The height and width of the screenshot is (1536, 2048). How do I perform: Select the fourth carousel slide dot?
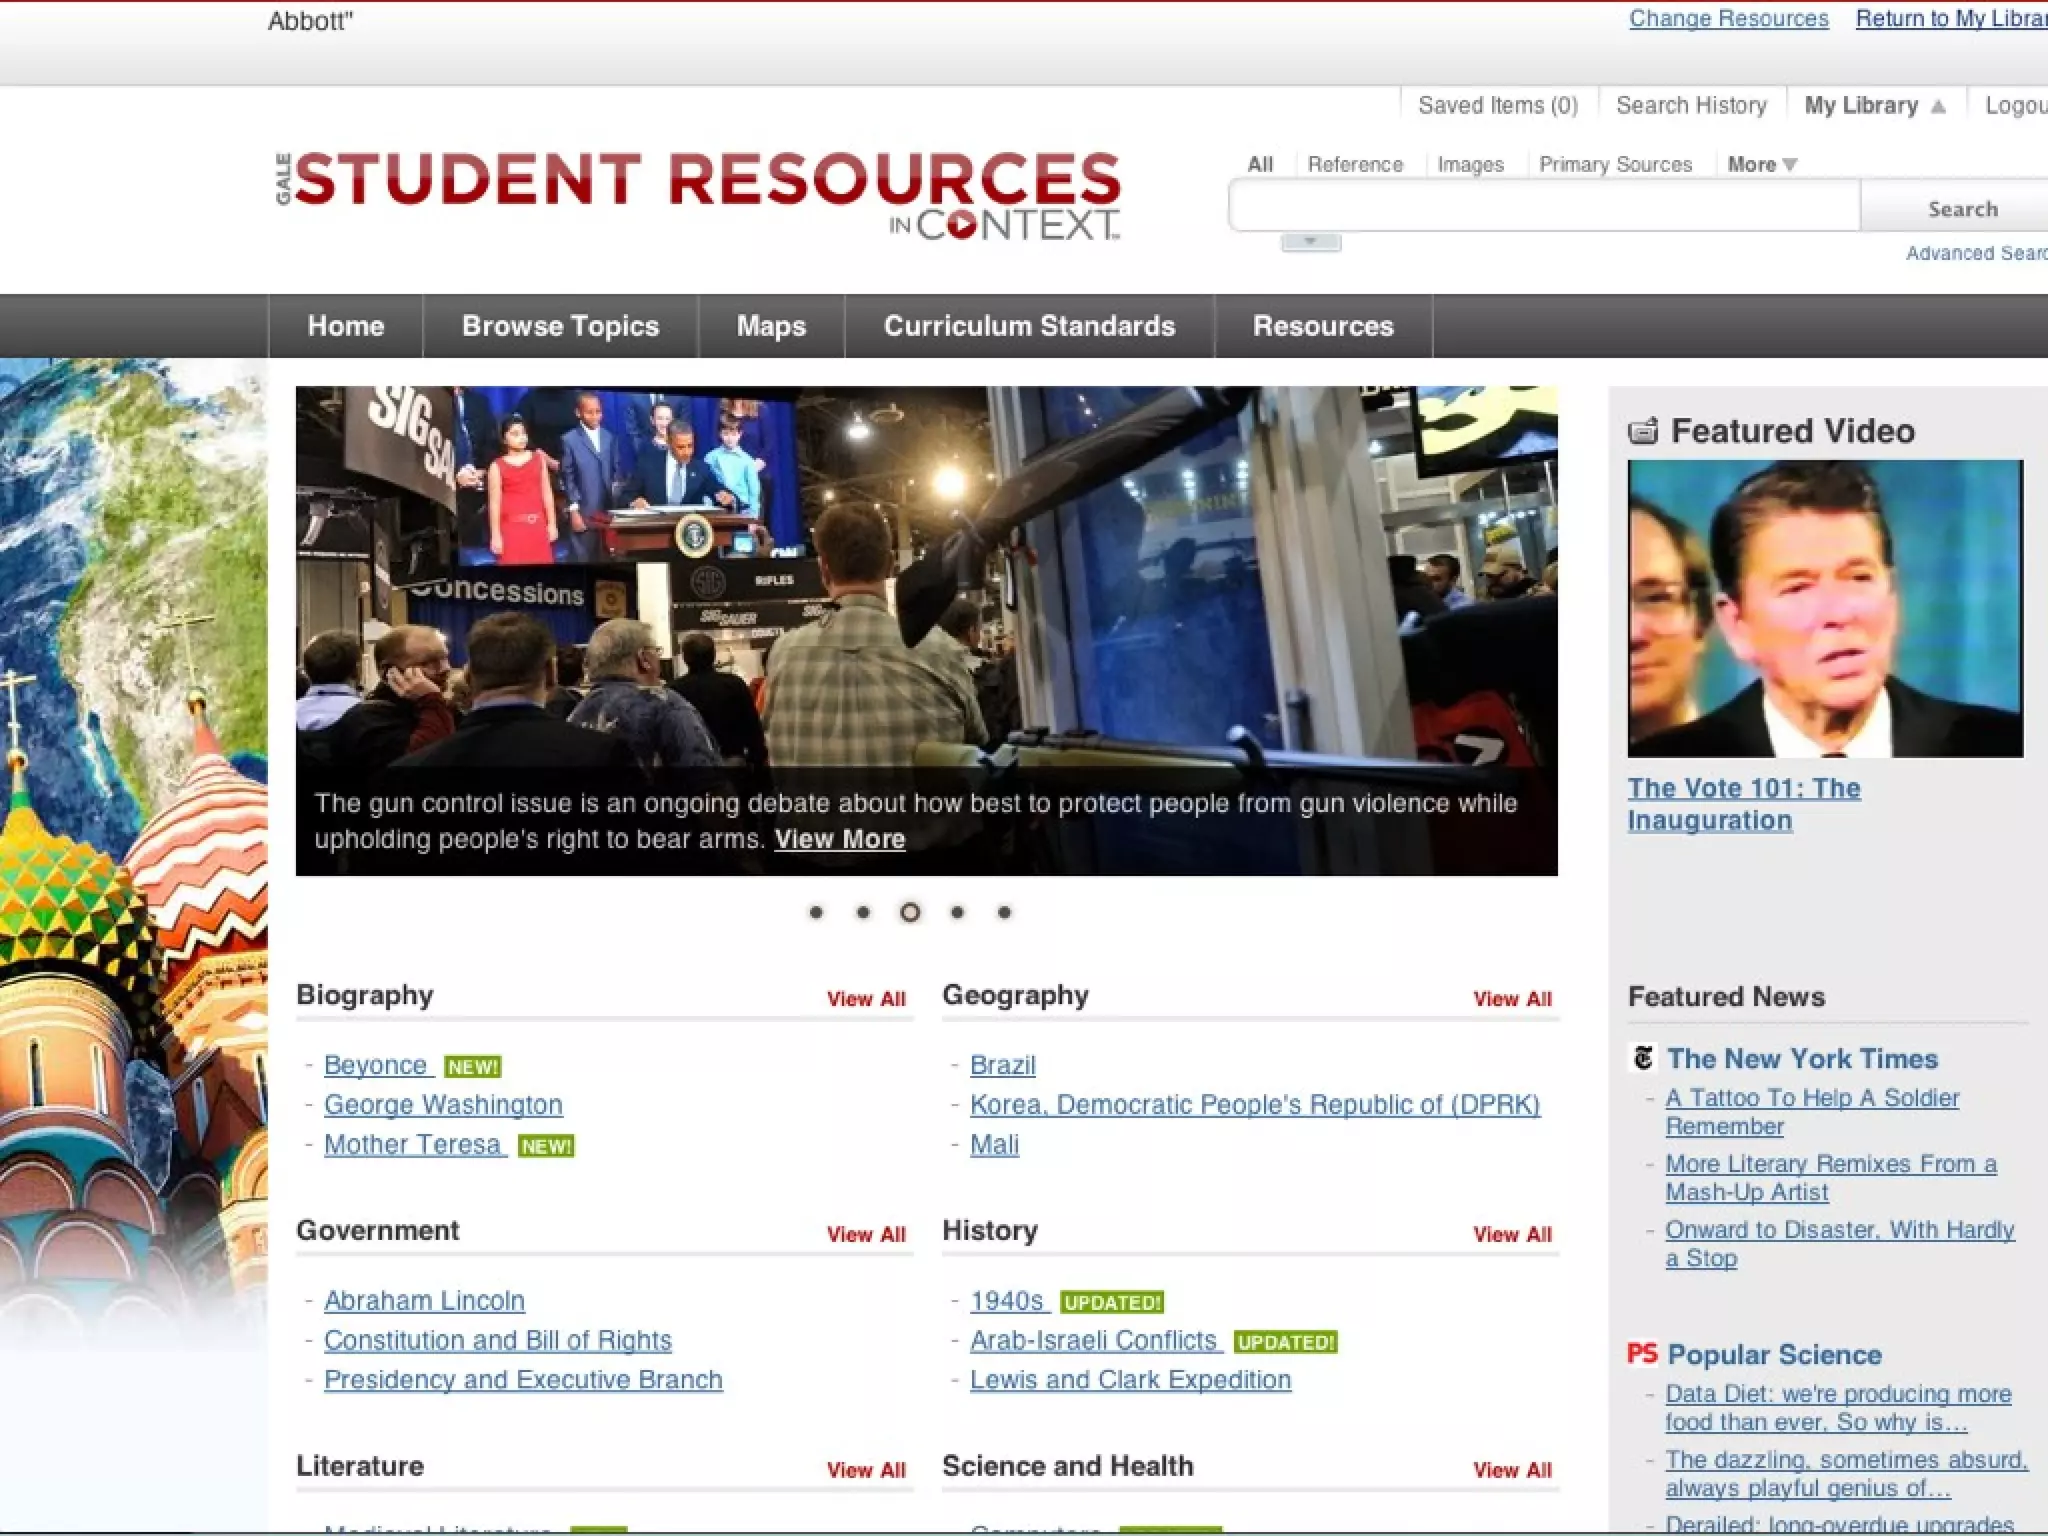pyautogui.click(x=957, y=912)
